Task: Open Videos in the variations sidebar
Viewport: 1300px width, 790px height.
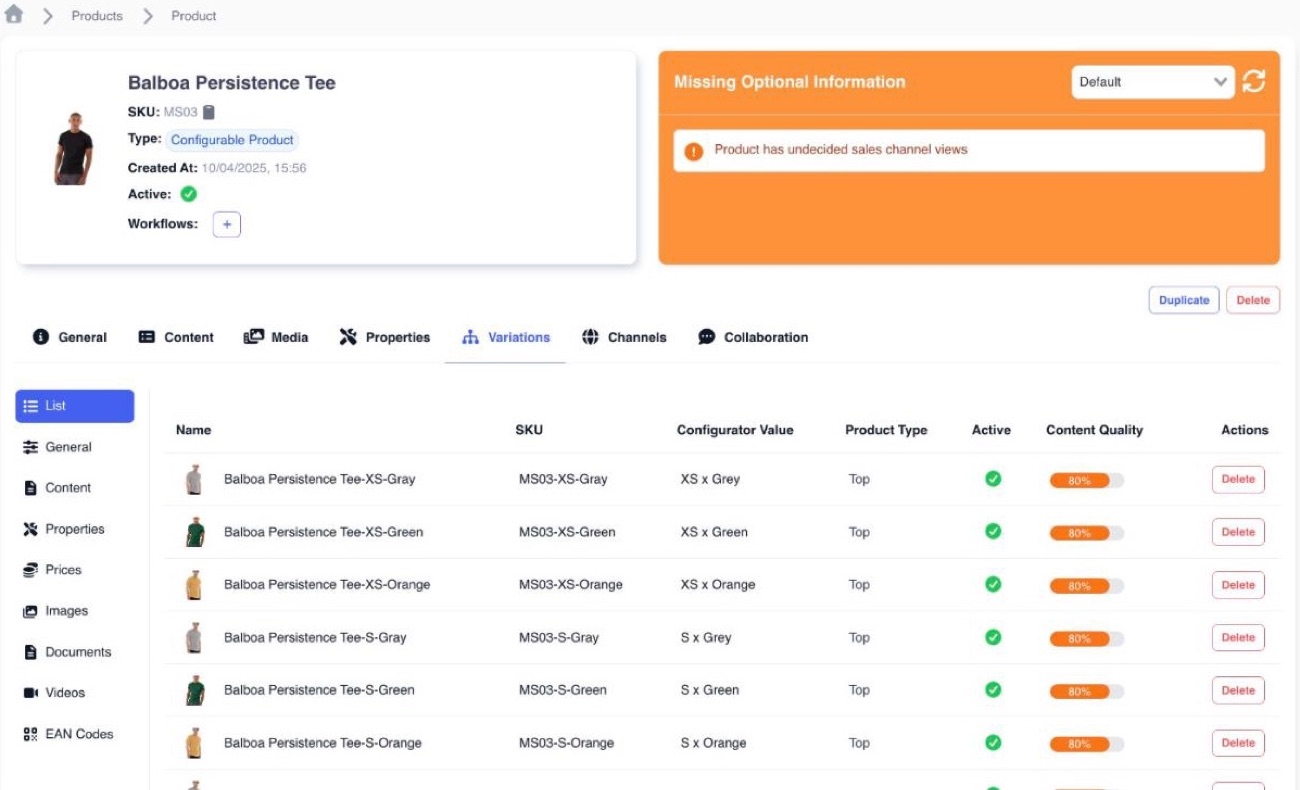Action: tap(54, 693)
